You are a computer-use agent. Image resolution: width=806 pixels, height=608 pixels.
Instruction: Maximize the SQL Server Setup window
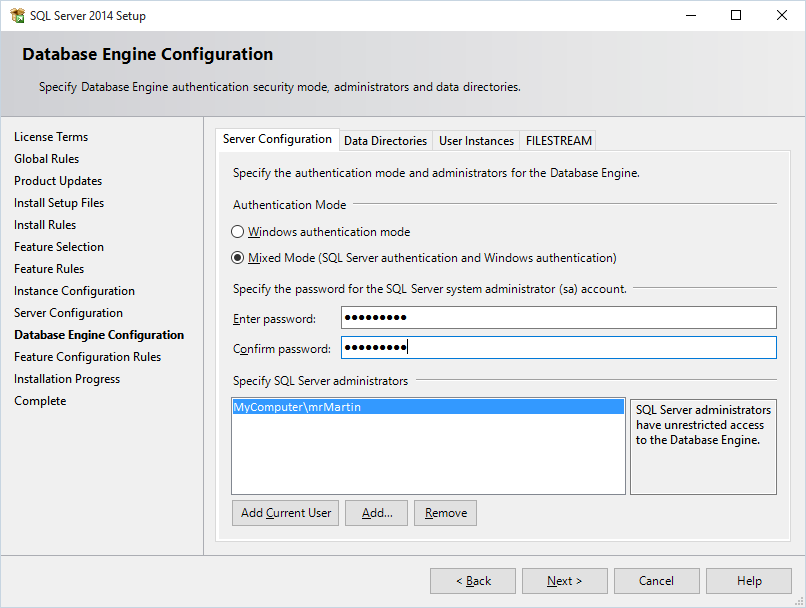click(x=736, y=15)
